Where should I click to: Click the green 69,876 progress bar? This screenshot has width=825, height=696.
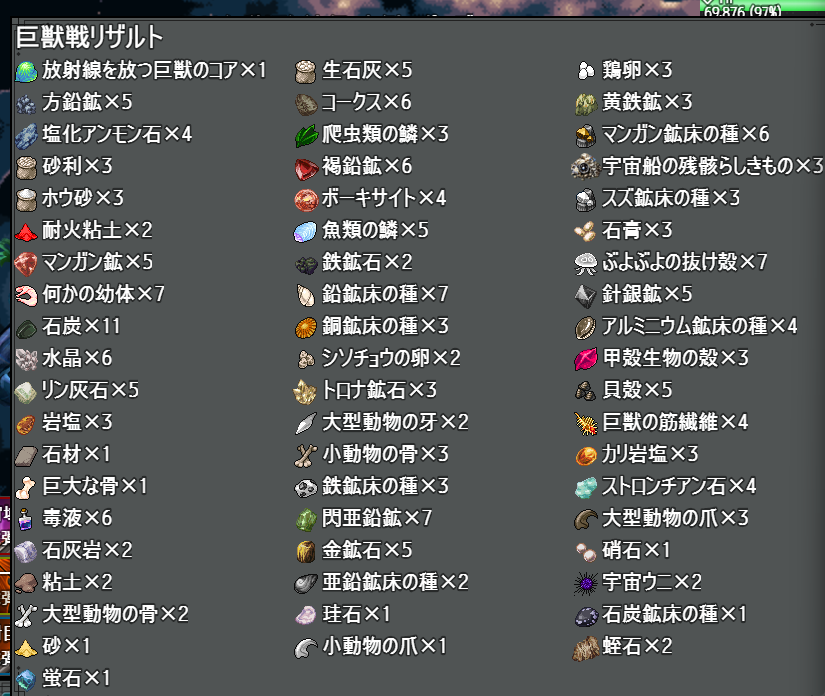tap(762, 8)
